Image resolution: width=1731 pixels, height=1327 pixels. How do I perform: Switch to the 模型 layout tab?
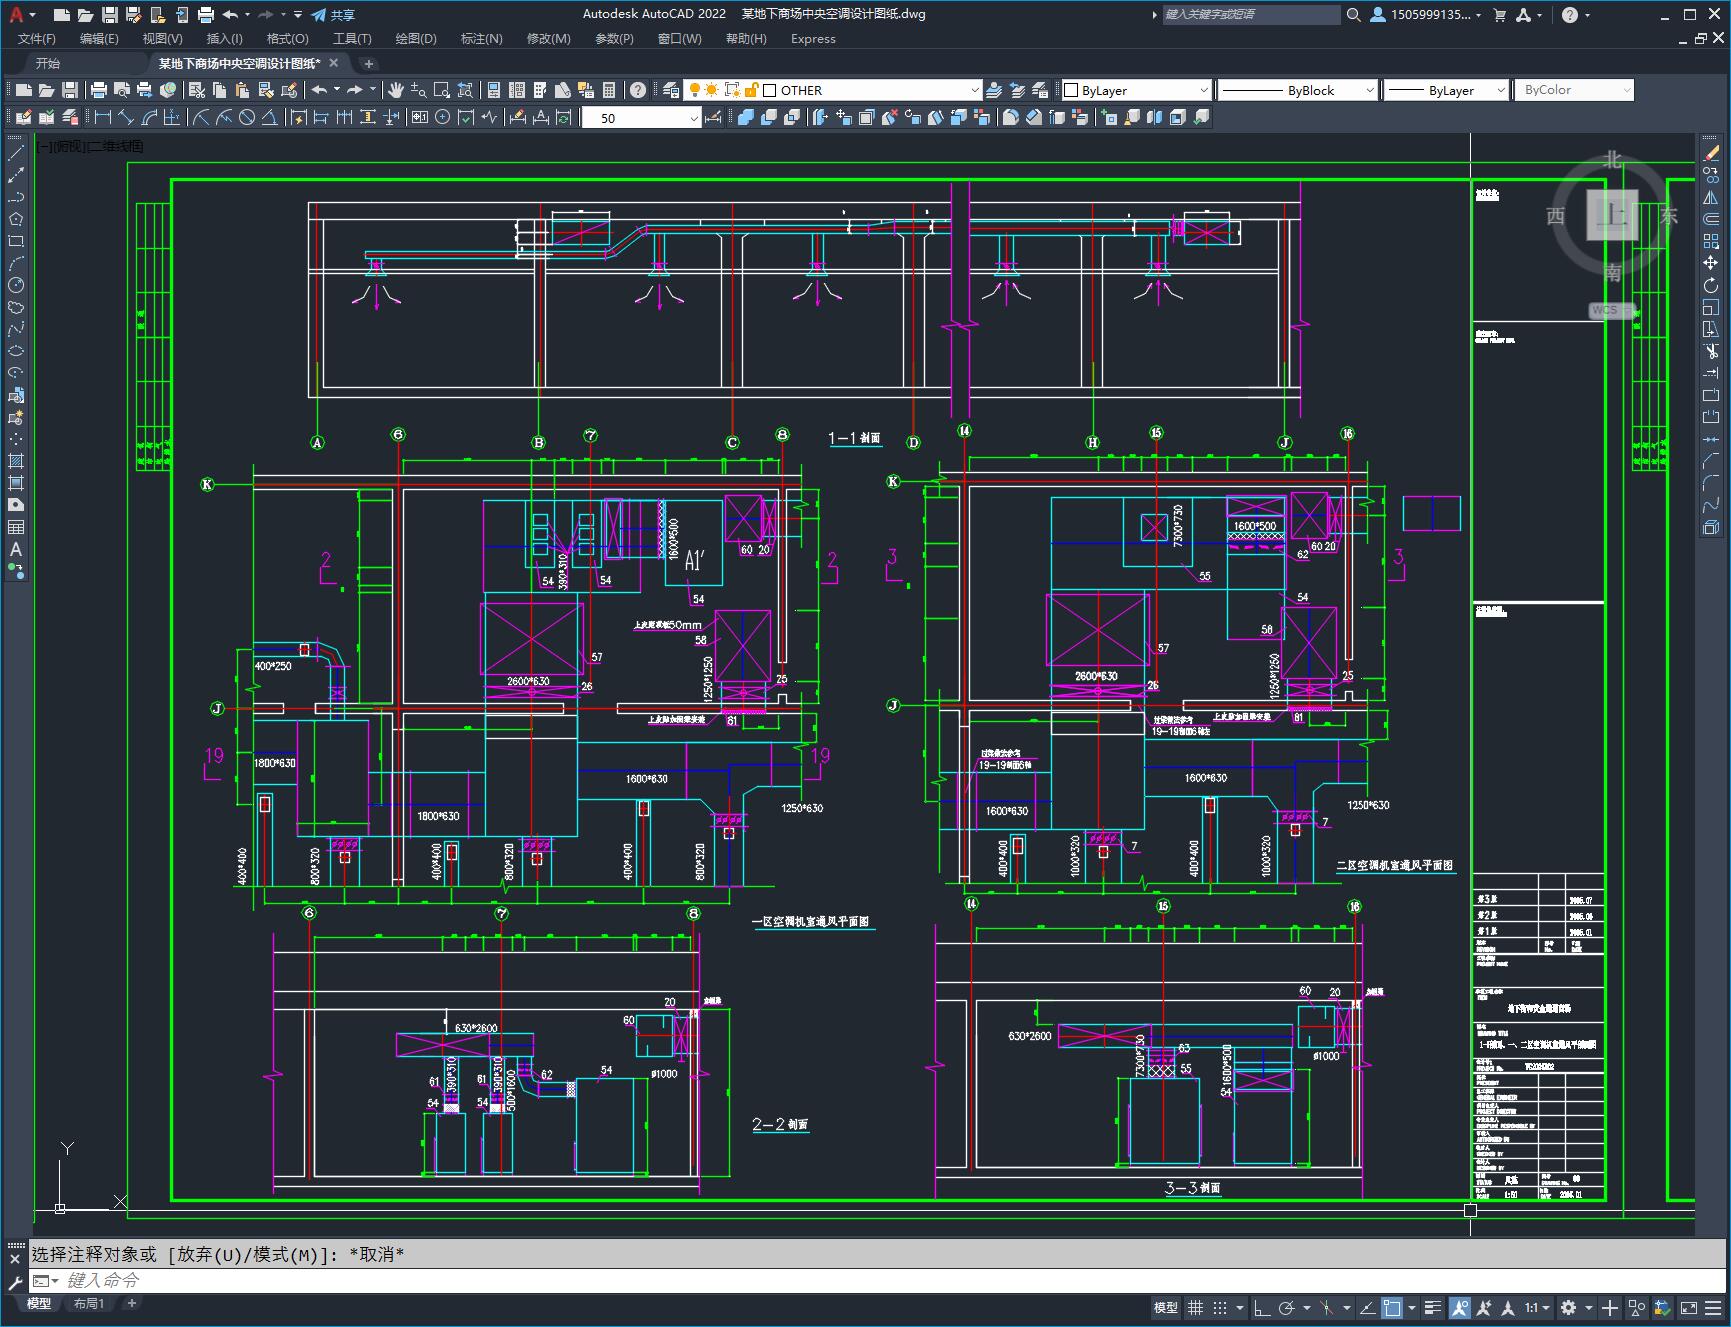coord(39,1303)
